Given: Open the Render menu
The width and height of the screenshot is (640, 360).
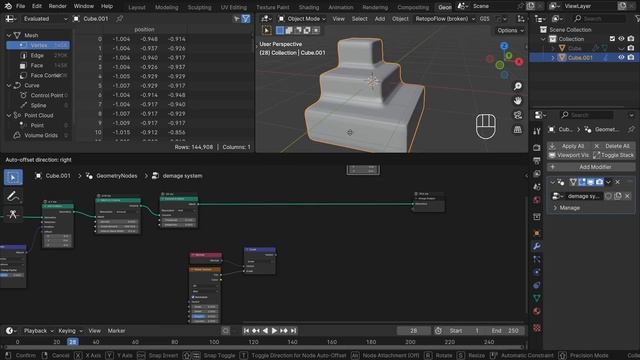Looking at the screenshot, I should pyautogui.click(x=58, y=6).
